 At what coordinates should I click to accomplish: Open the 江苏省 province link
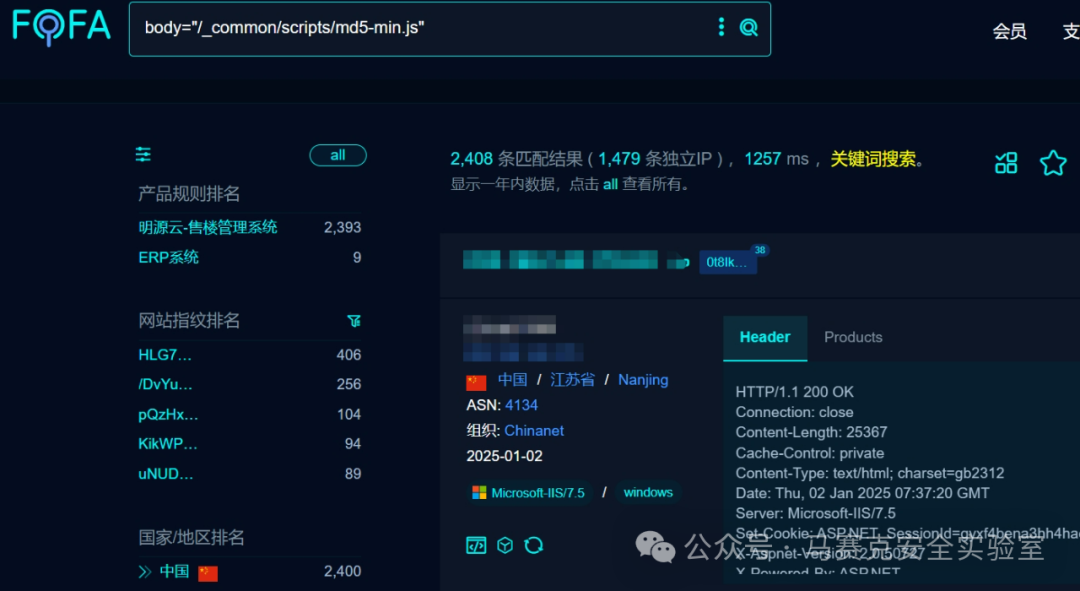pyautogui.click(x=572, y=380)
